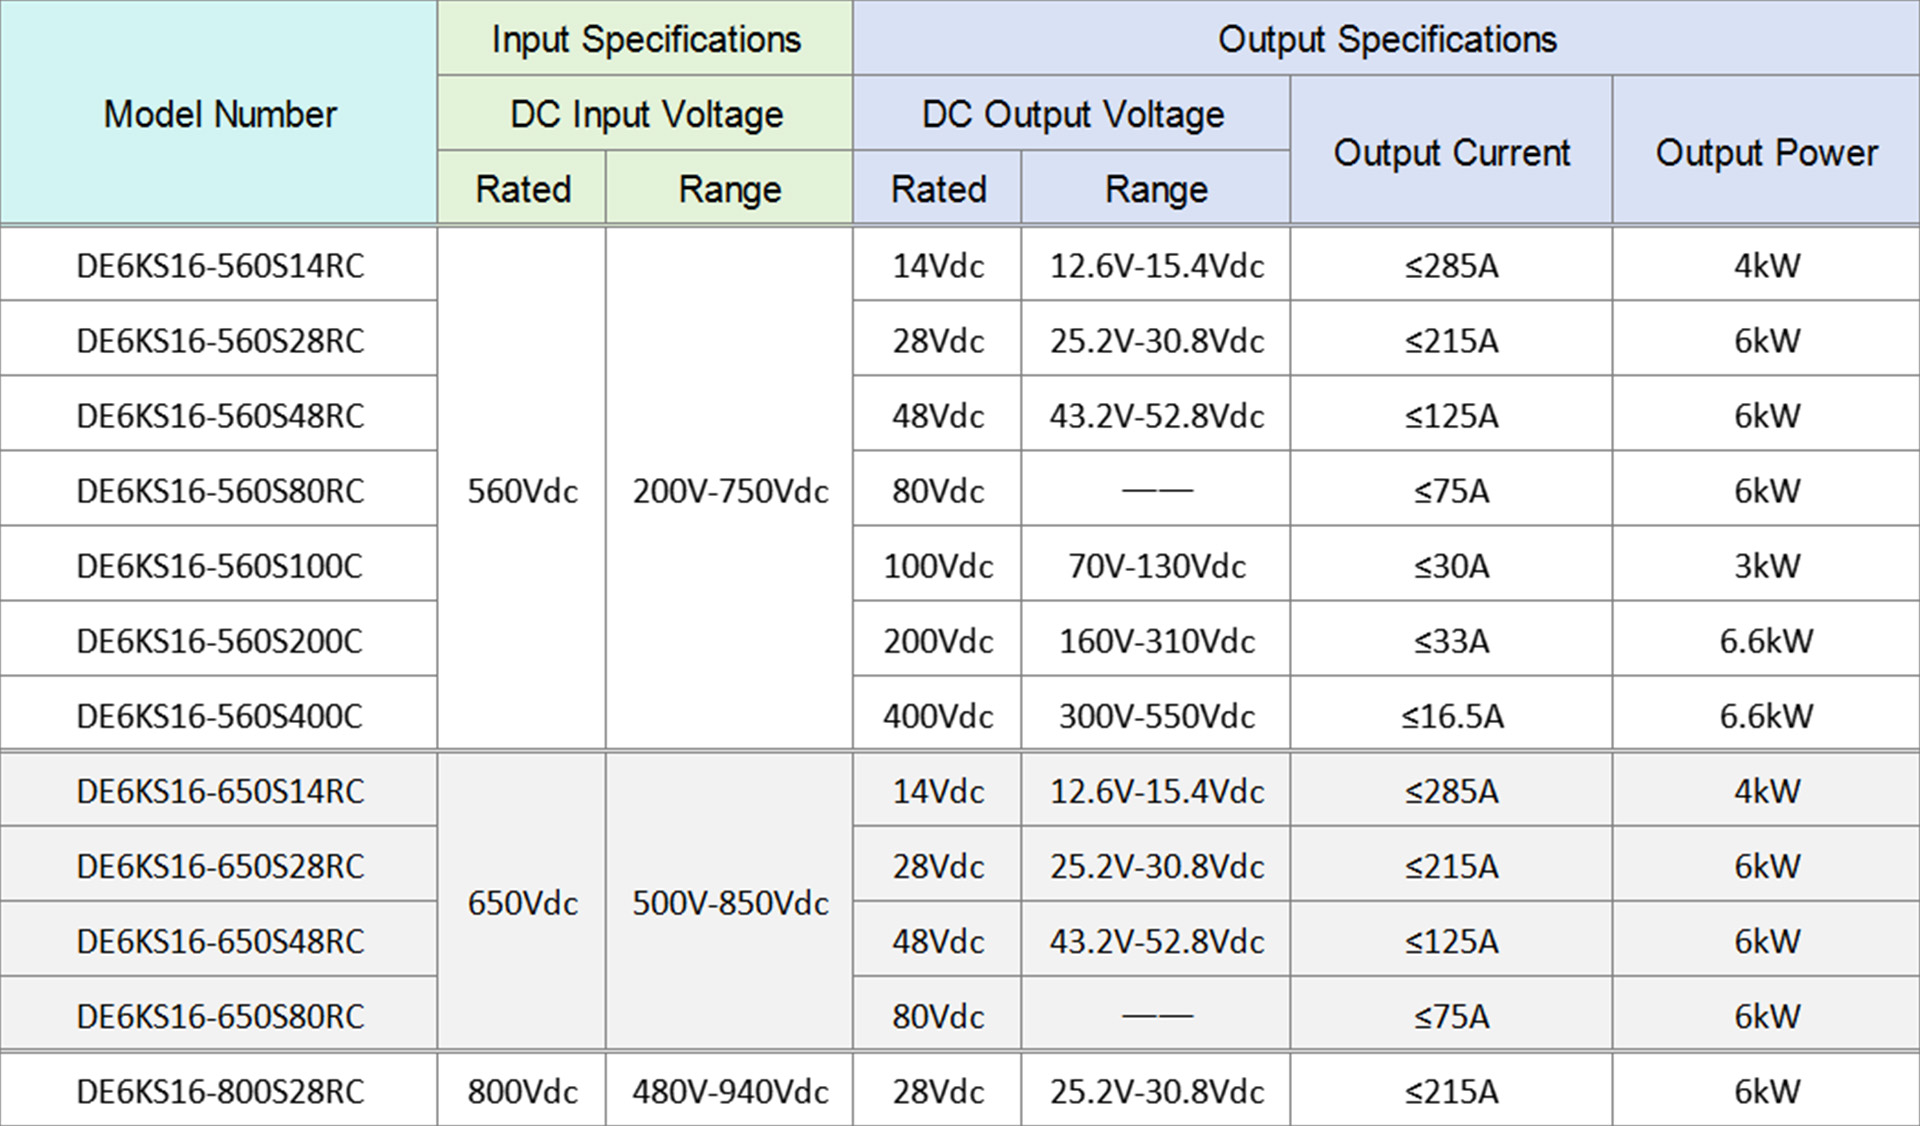Image resolution: width=1920 pixels, height=1126 pixels.
Task: Select the Input Specifications header
Action: [645, 39]
